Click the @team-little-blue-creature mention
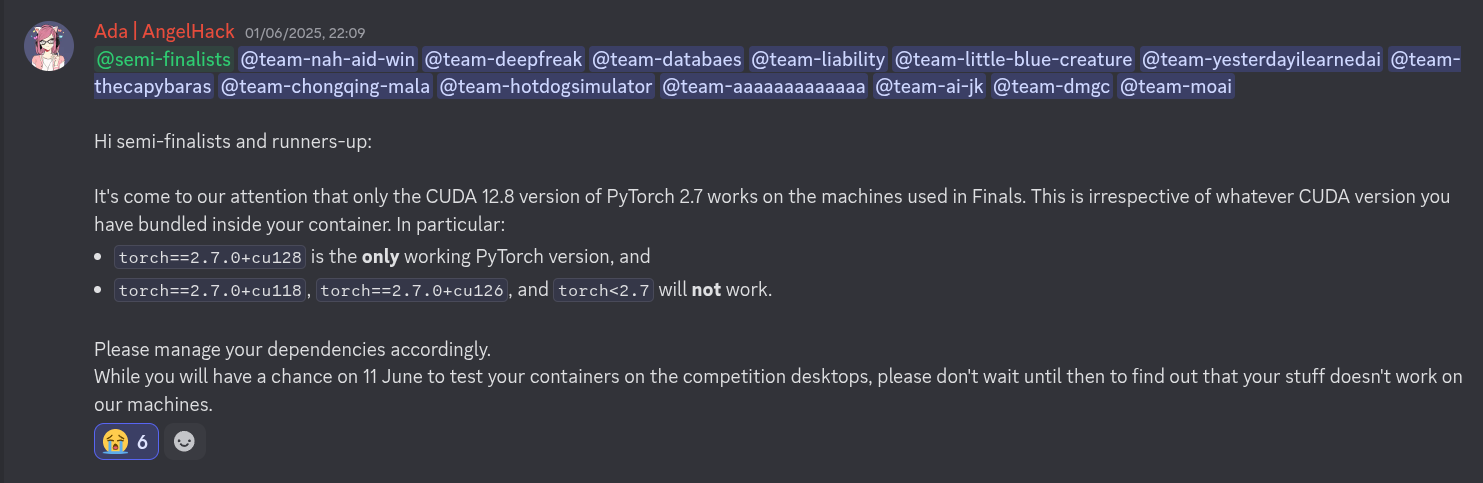This screenshot has height=483, width=1483. click(1014, 59)
